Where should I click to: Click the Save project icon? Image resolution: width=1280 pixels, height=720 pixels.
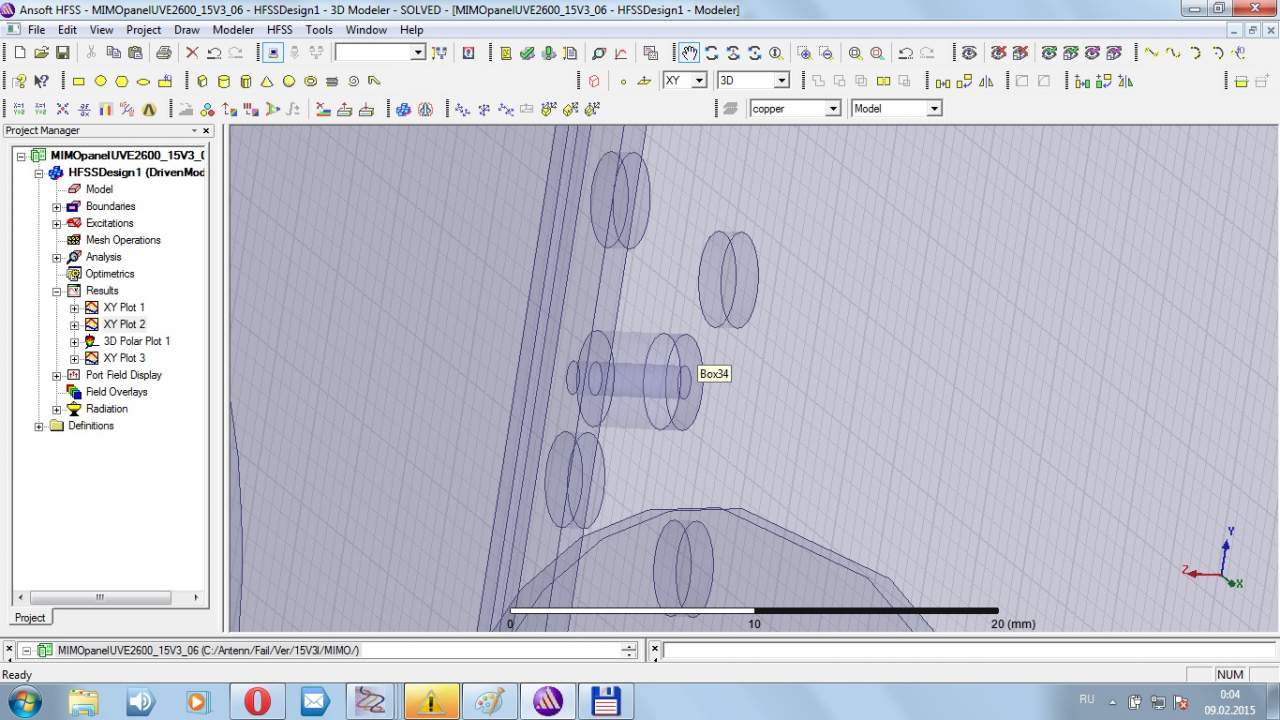62,53
